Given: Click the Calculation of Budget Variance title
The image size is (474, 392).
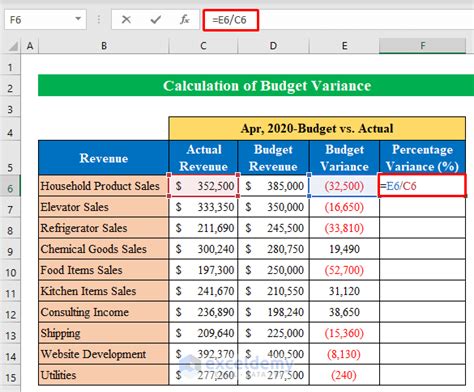Looking at the screenshot, I should (267, 86).
